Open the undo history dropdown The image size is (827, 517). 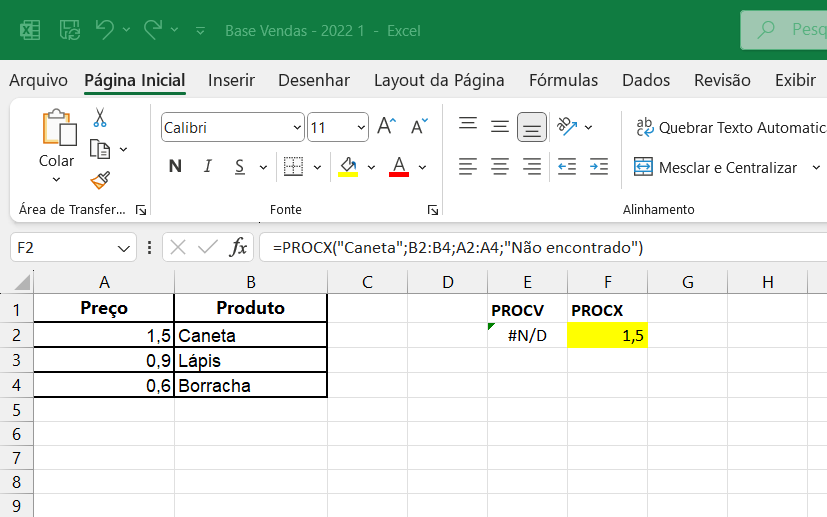point(127,30)
